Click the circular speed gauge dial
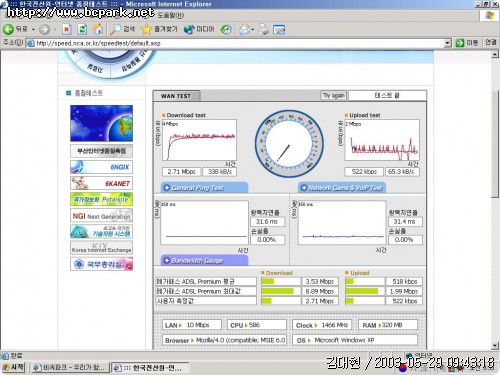Screen dimensions: 500x375 (x=289, y=144)
